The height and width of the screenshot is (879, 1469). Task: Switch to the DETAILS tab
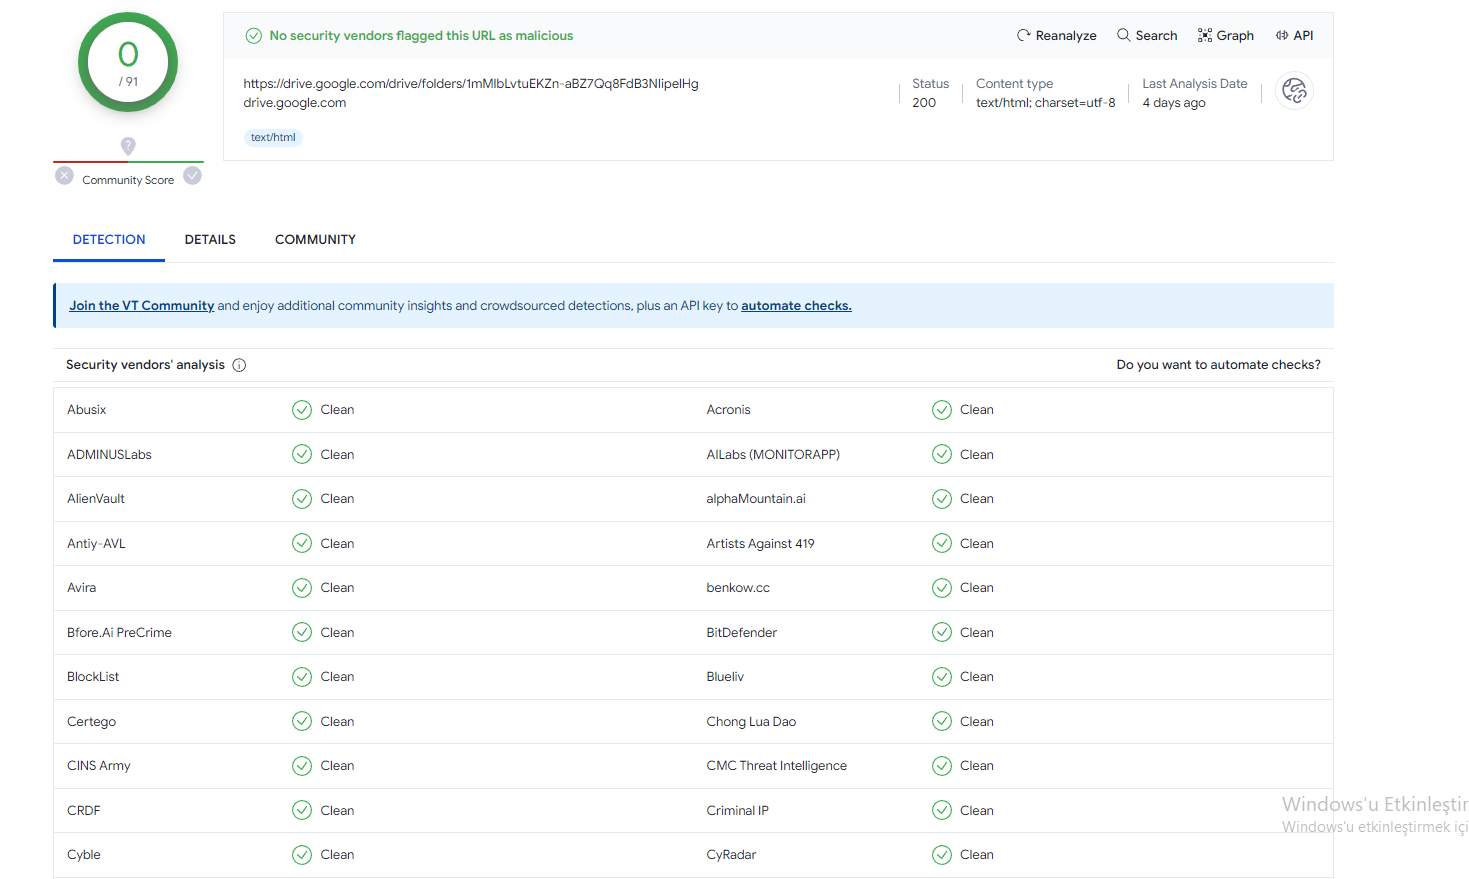[x=210, y=240]
